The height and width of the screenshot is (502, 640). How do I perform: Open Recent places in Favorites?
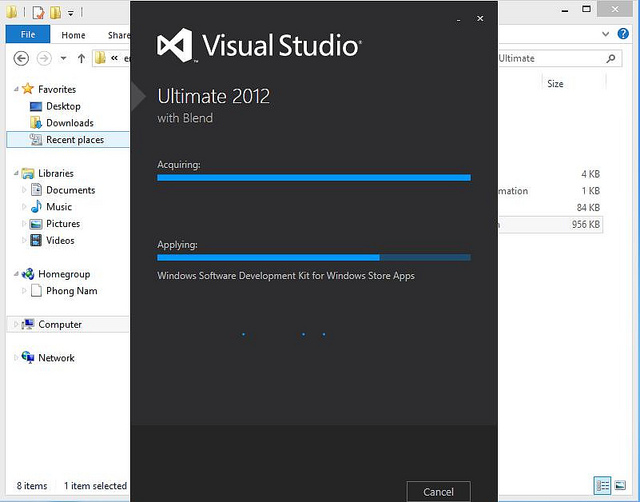[x=75, y=140]
